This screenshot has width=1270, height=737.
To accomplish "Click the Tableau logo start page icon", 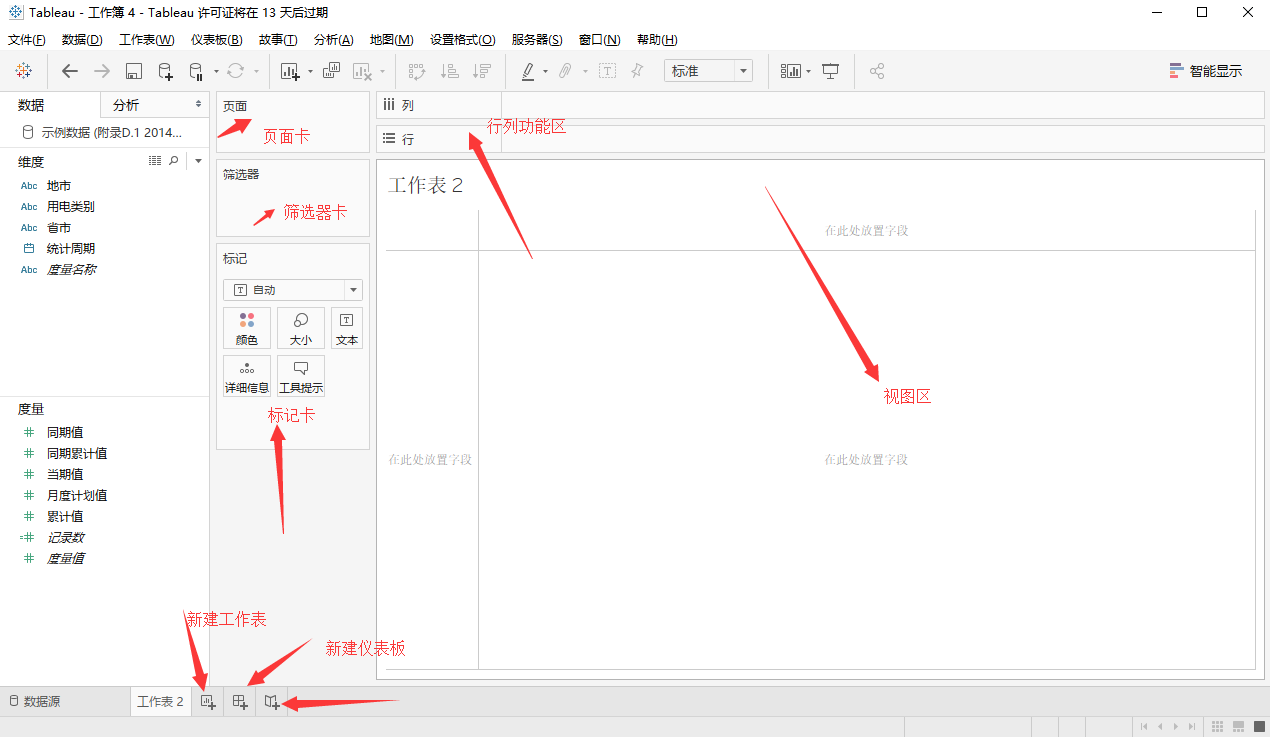I will click(24, 71).
